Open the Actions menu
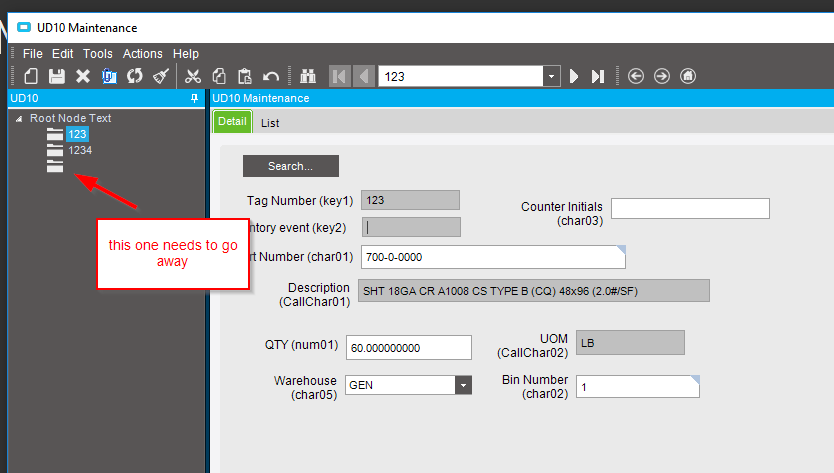The height and width of the screenshot is (473, 834). point(143,54)
